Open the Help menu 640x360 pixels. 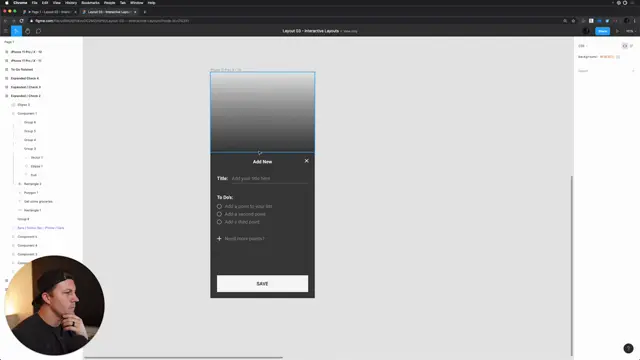[x=151, y=3]
